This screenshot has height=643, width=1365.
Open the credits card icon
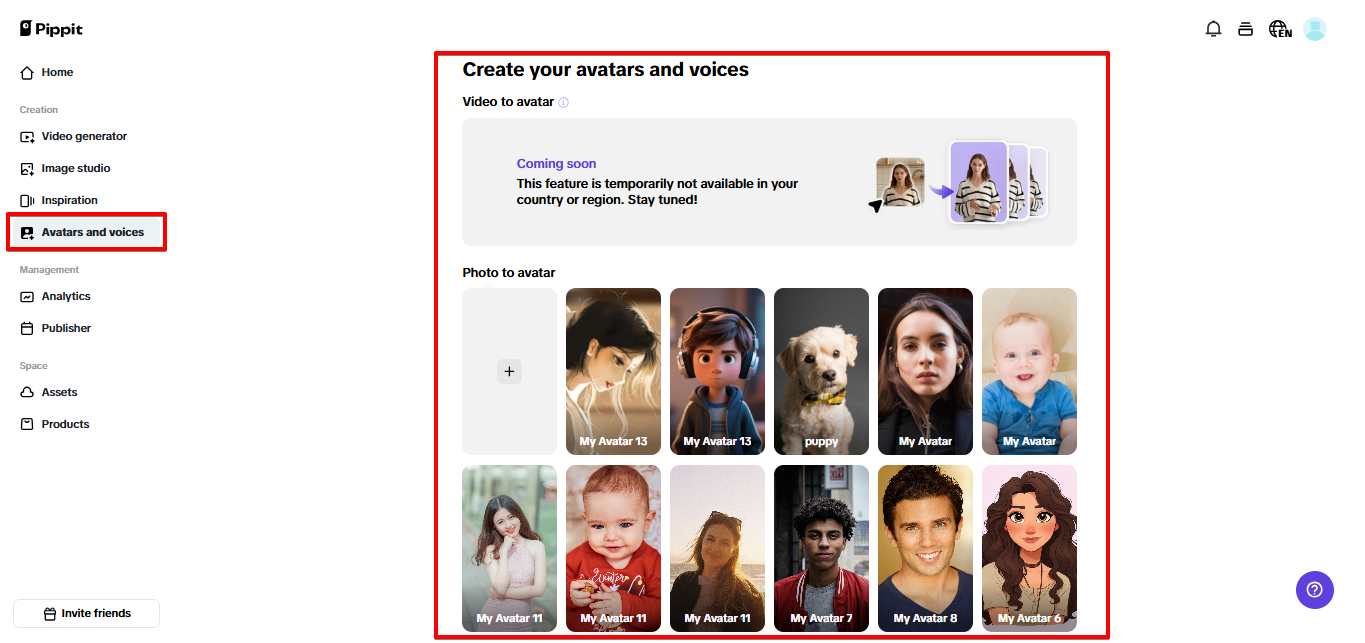point(1245,29)
